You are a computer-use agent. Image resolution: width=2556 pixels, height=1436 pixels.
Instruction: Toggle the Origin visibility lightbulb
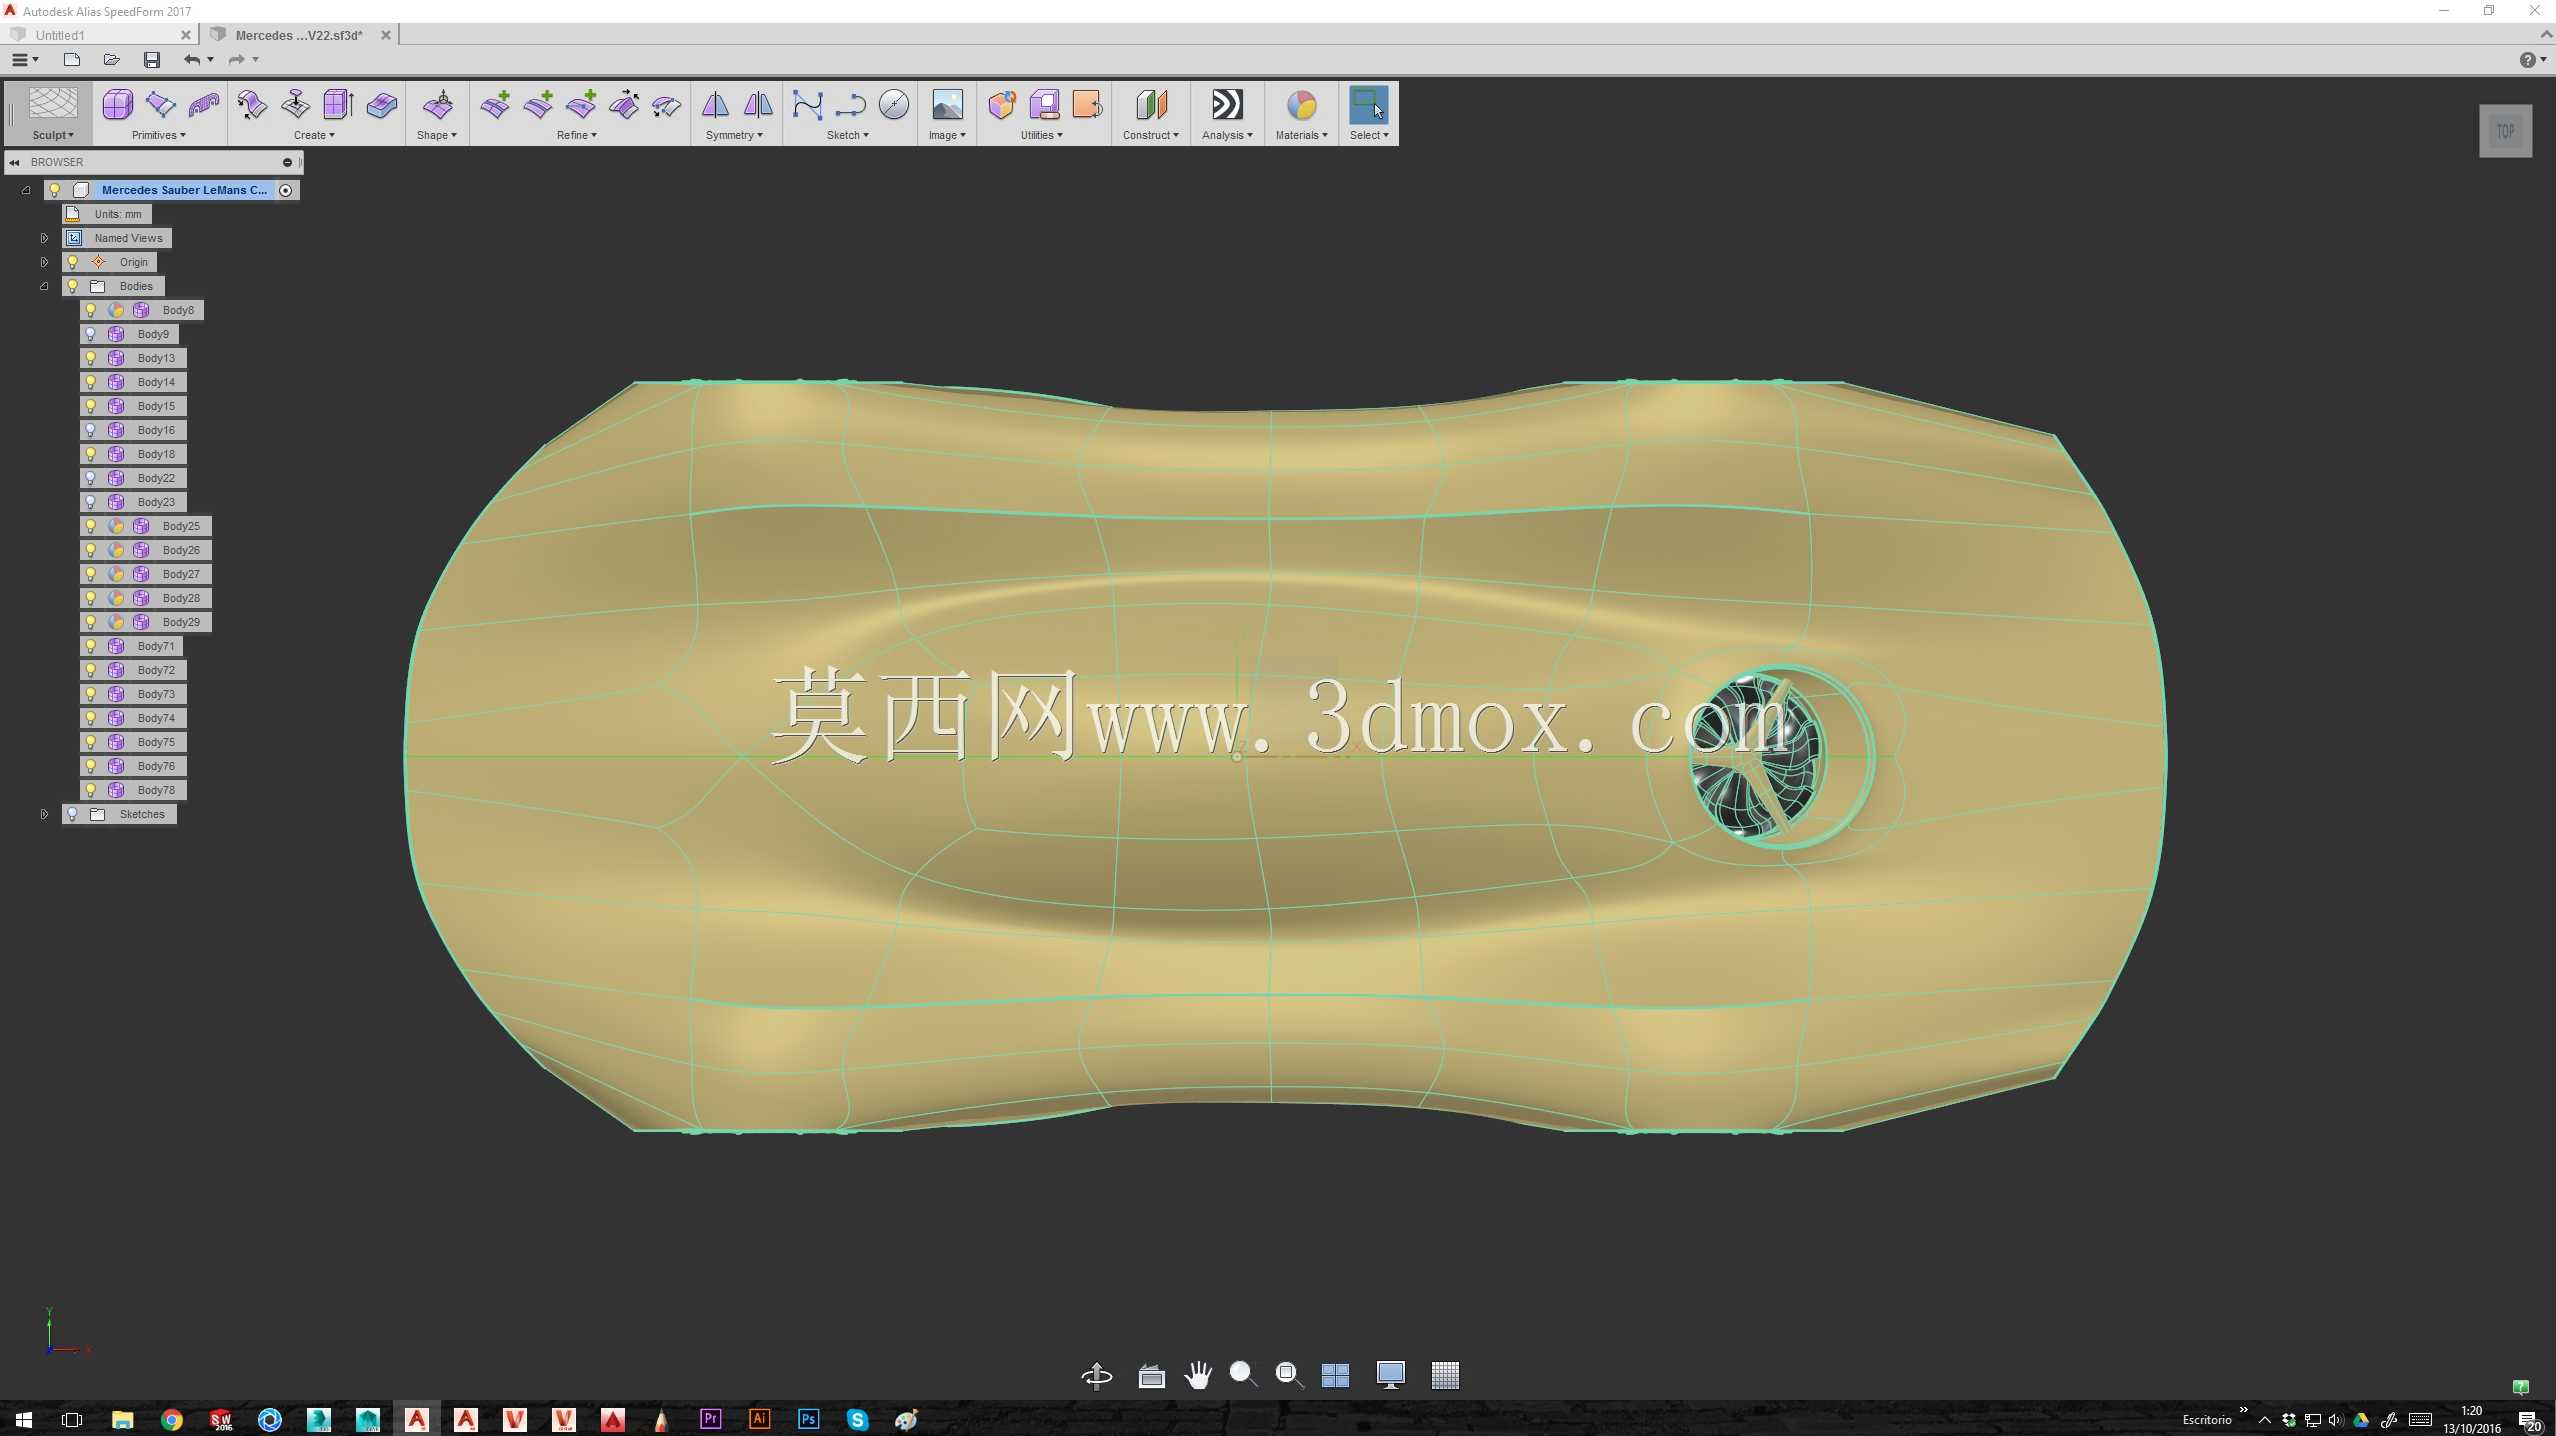(x=72, y=262)
